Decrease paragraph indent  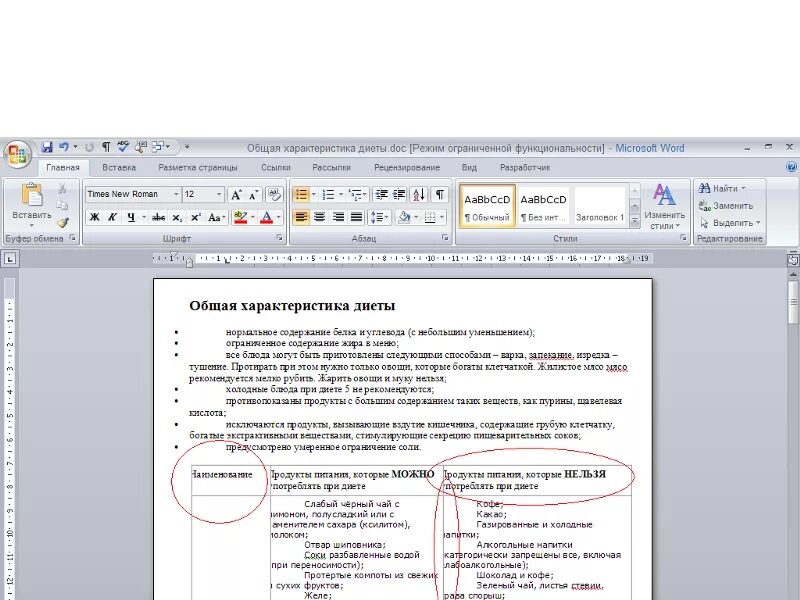click(x=381, y=194)
